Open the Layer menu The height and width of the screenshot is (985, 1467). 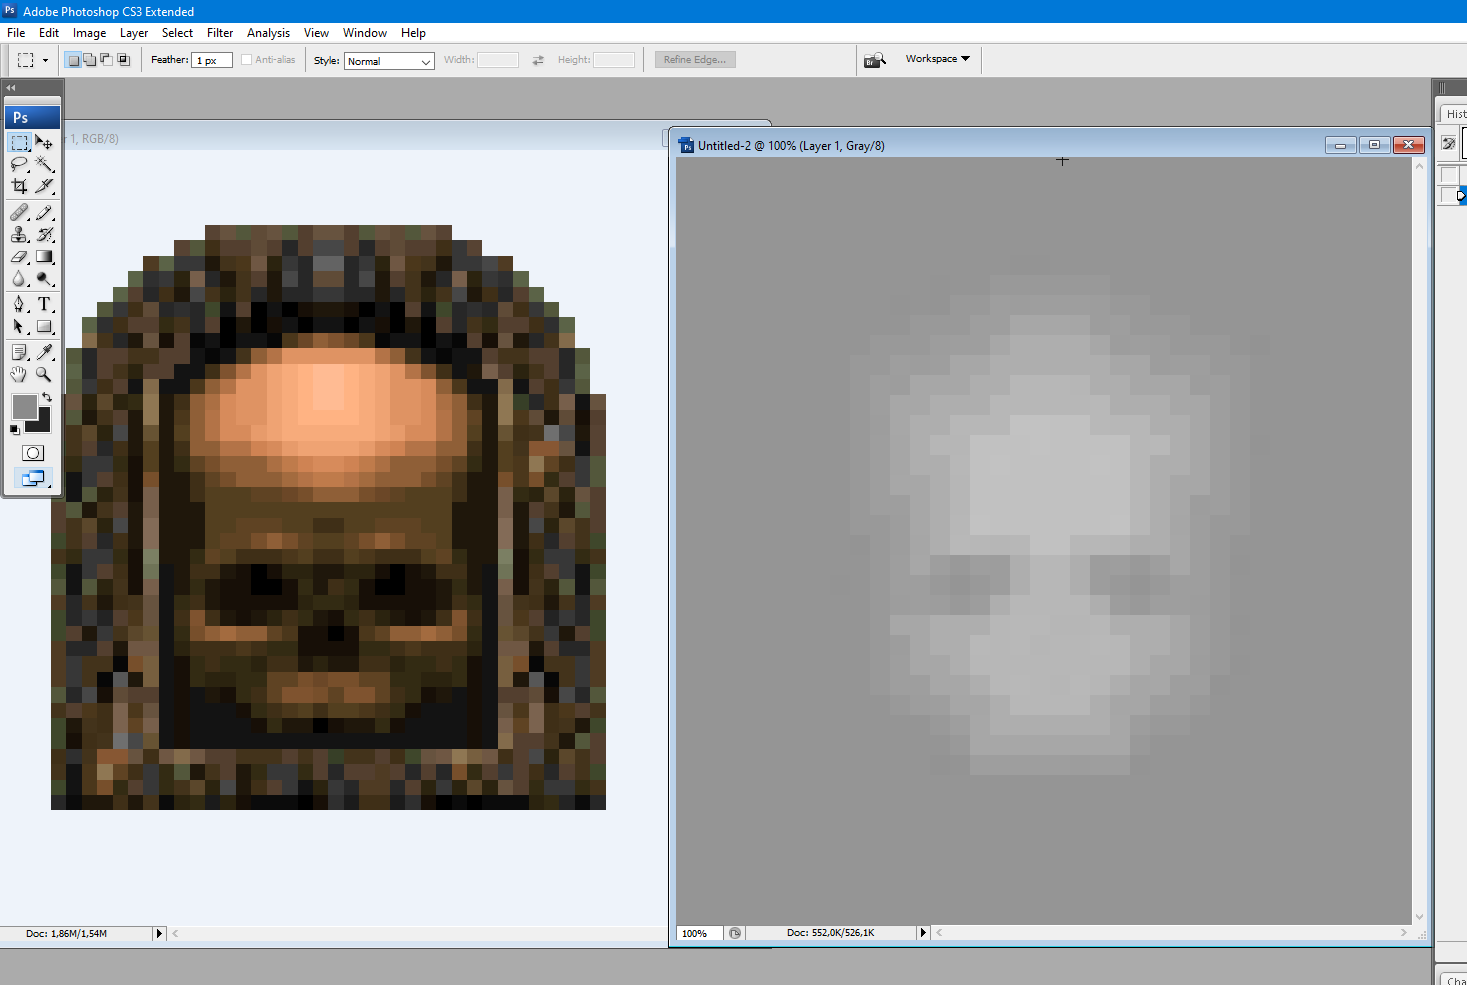coord(134,33)
